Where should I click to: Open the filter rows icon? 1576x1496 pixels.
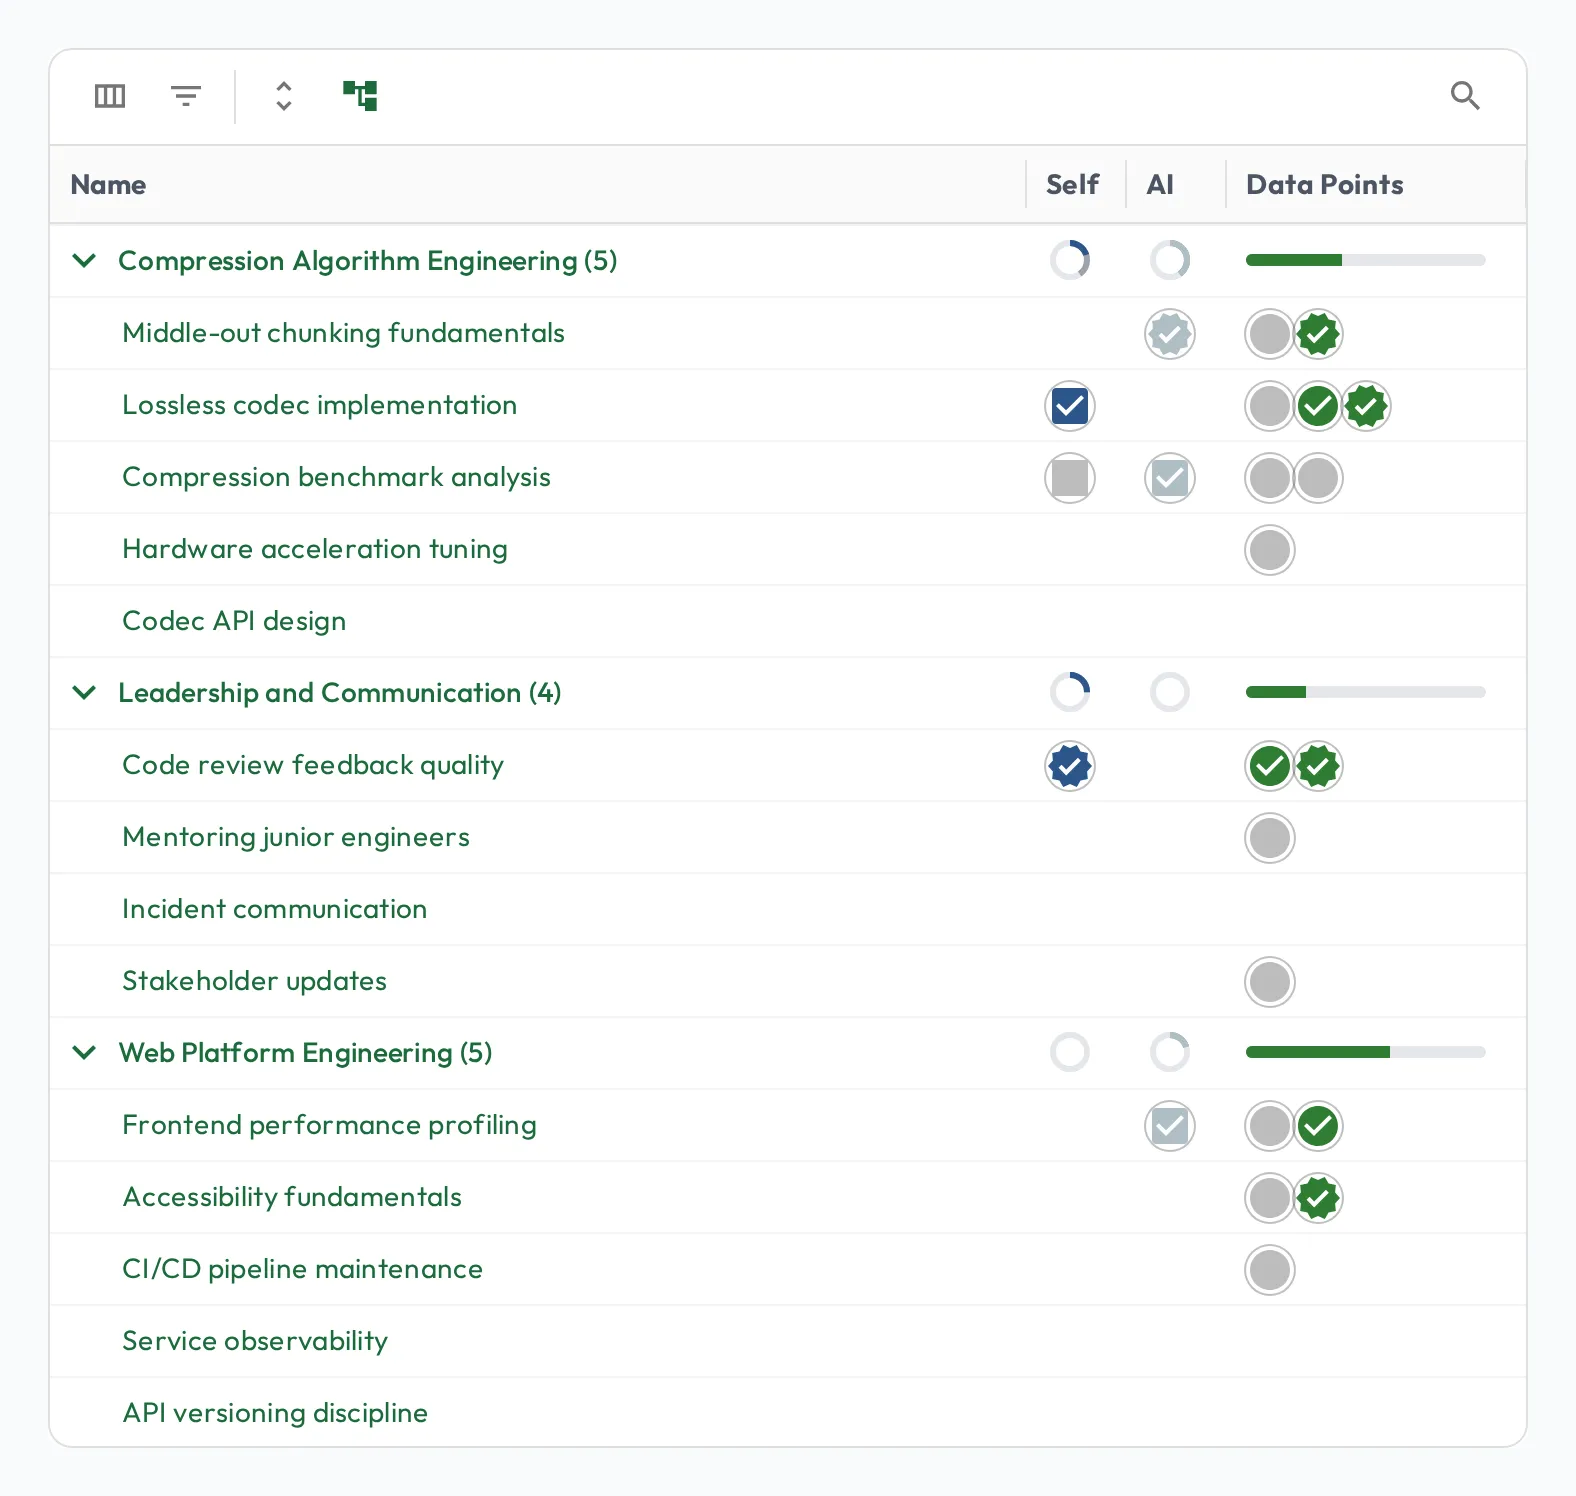click(x=186, y=96)
